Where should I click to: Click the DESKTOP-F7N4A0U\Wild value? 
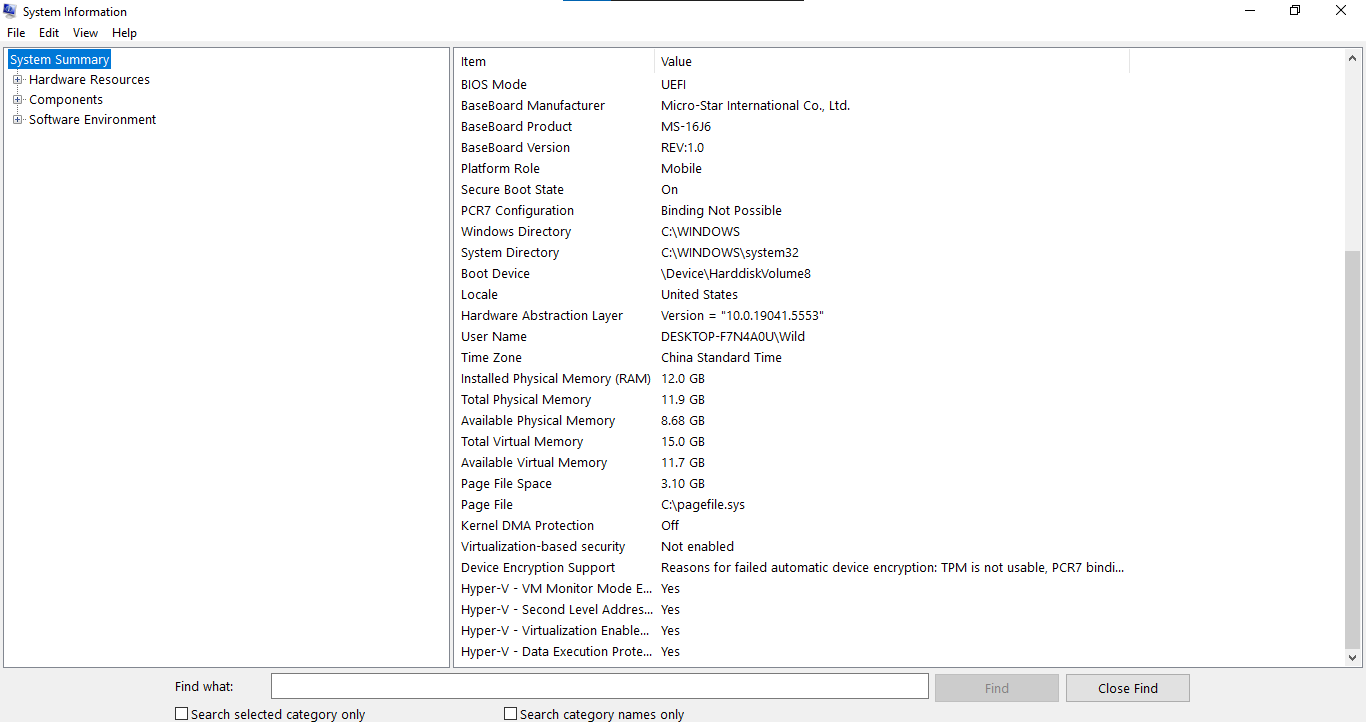(733, 337)
